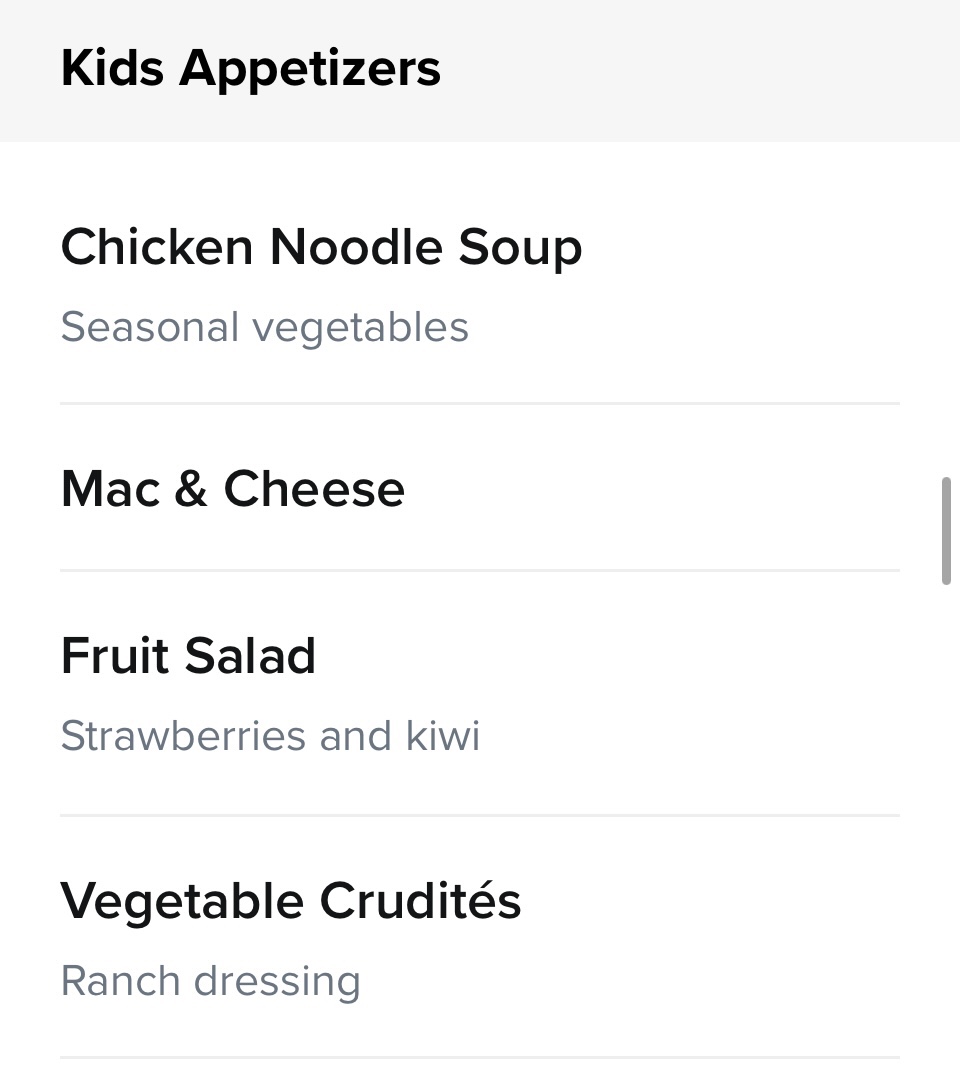Click the word Salad in Fruit Salad
Image resolution: width=960 pixels, height=1084 pixels.
point(250,656)
